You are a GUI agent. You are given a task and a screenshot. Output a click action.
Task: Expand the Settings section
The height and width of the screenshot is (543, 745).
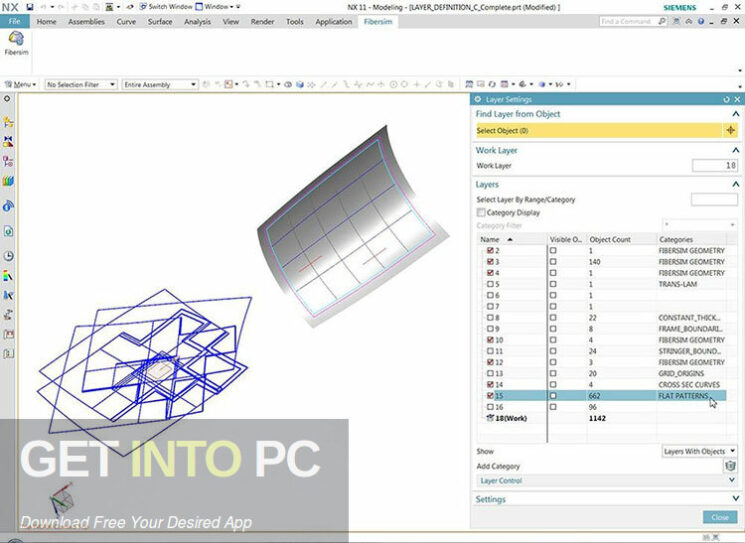click(x=735, y=499)
